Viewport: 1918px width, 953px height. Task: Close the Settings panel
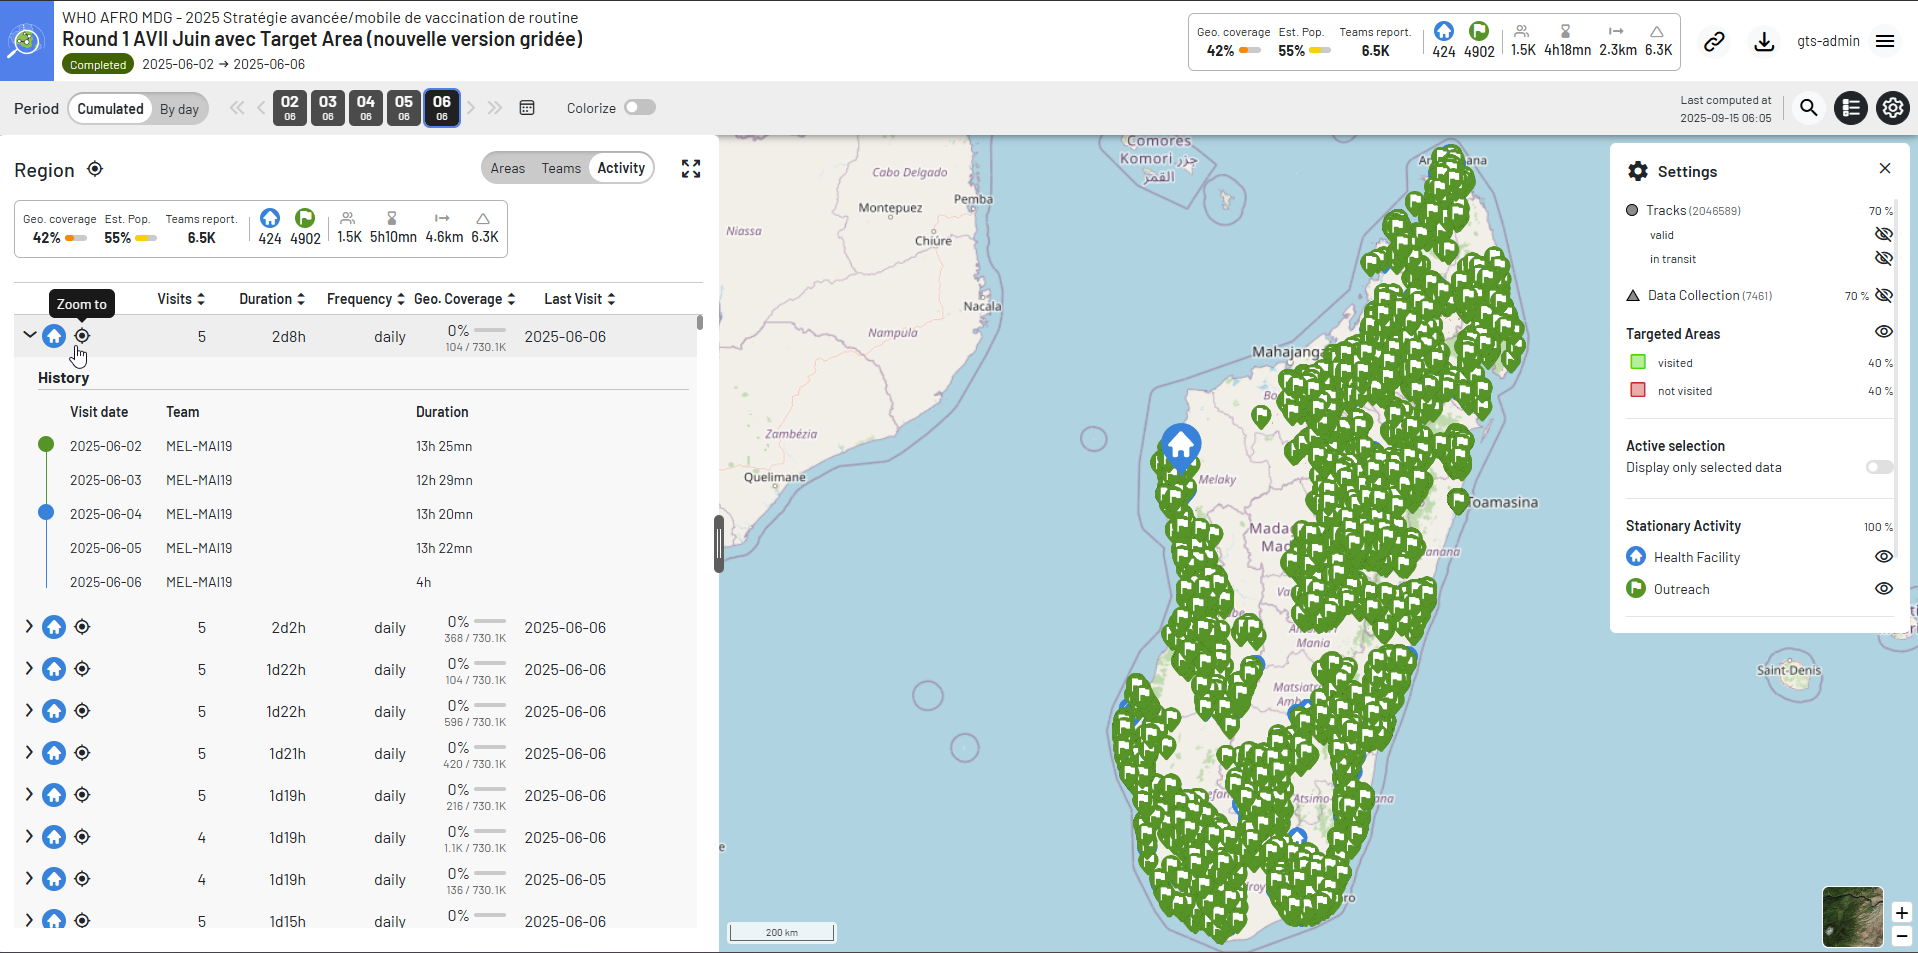pyautogui.click(x=1885, y=169)
